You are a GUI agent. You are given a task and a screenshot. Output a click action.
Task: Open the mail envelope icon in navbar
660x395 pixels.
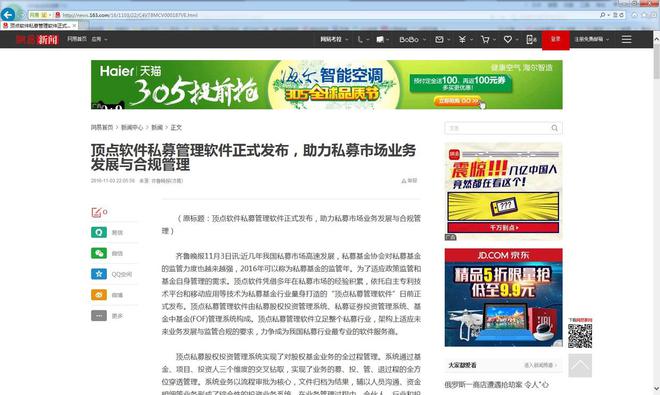click(x=439, y=39)
